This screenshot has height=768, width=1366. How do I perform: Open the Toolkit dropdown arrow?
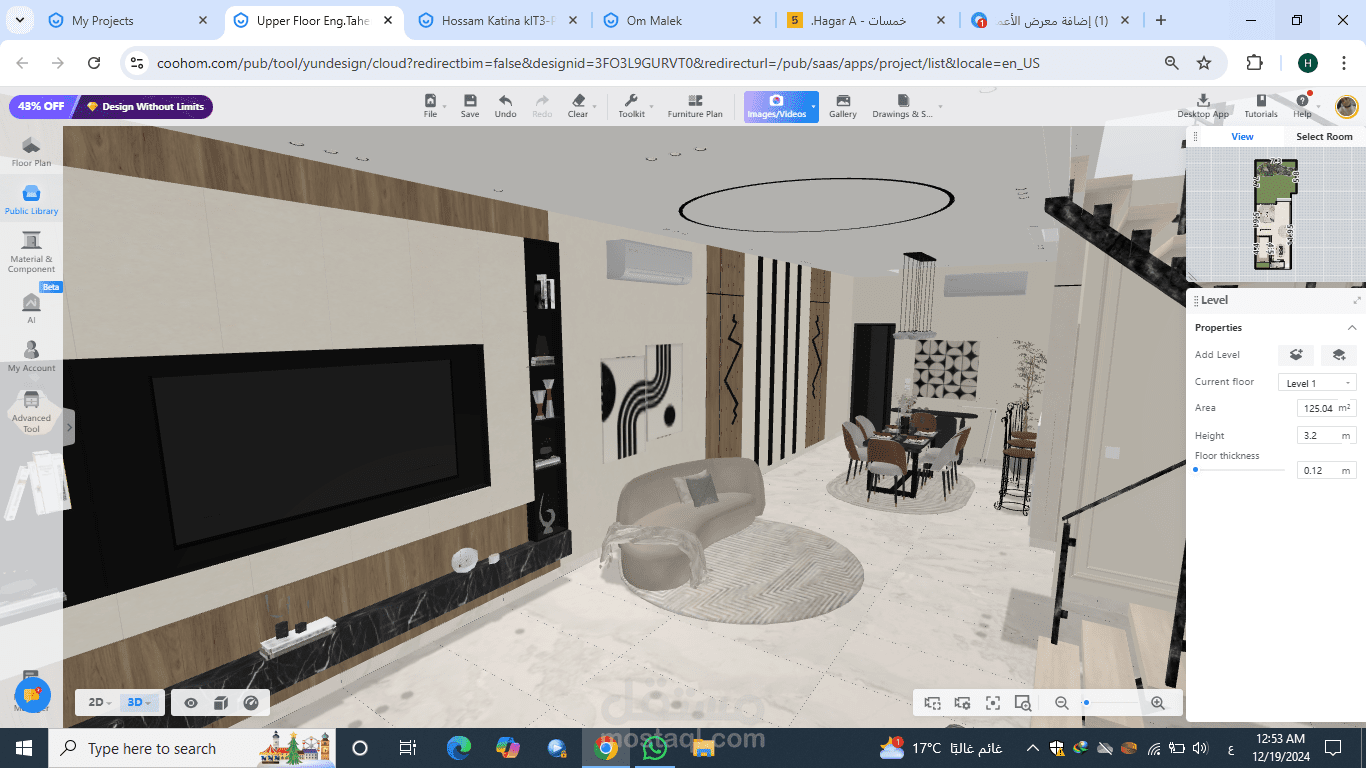pos(651,106)
